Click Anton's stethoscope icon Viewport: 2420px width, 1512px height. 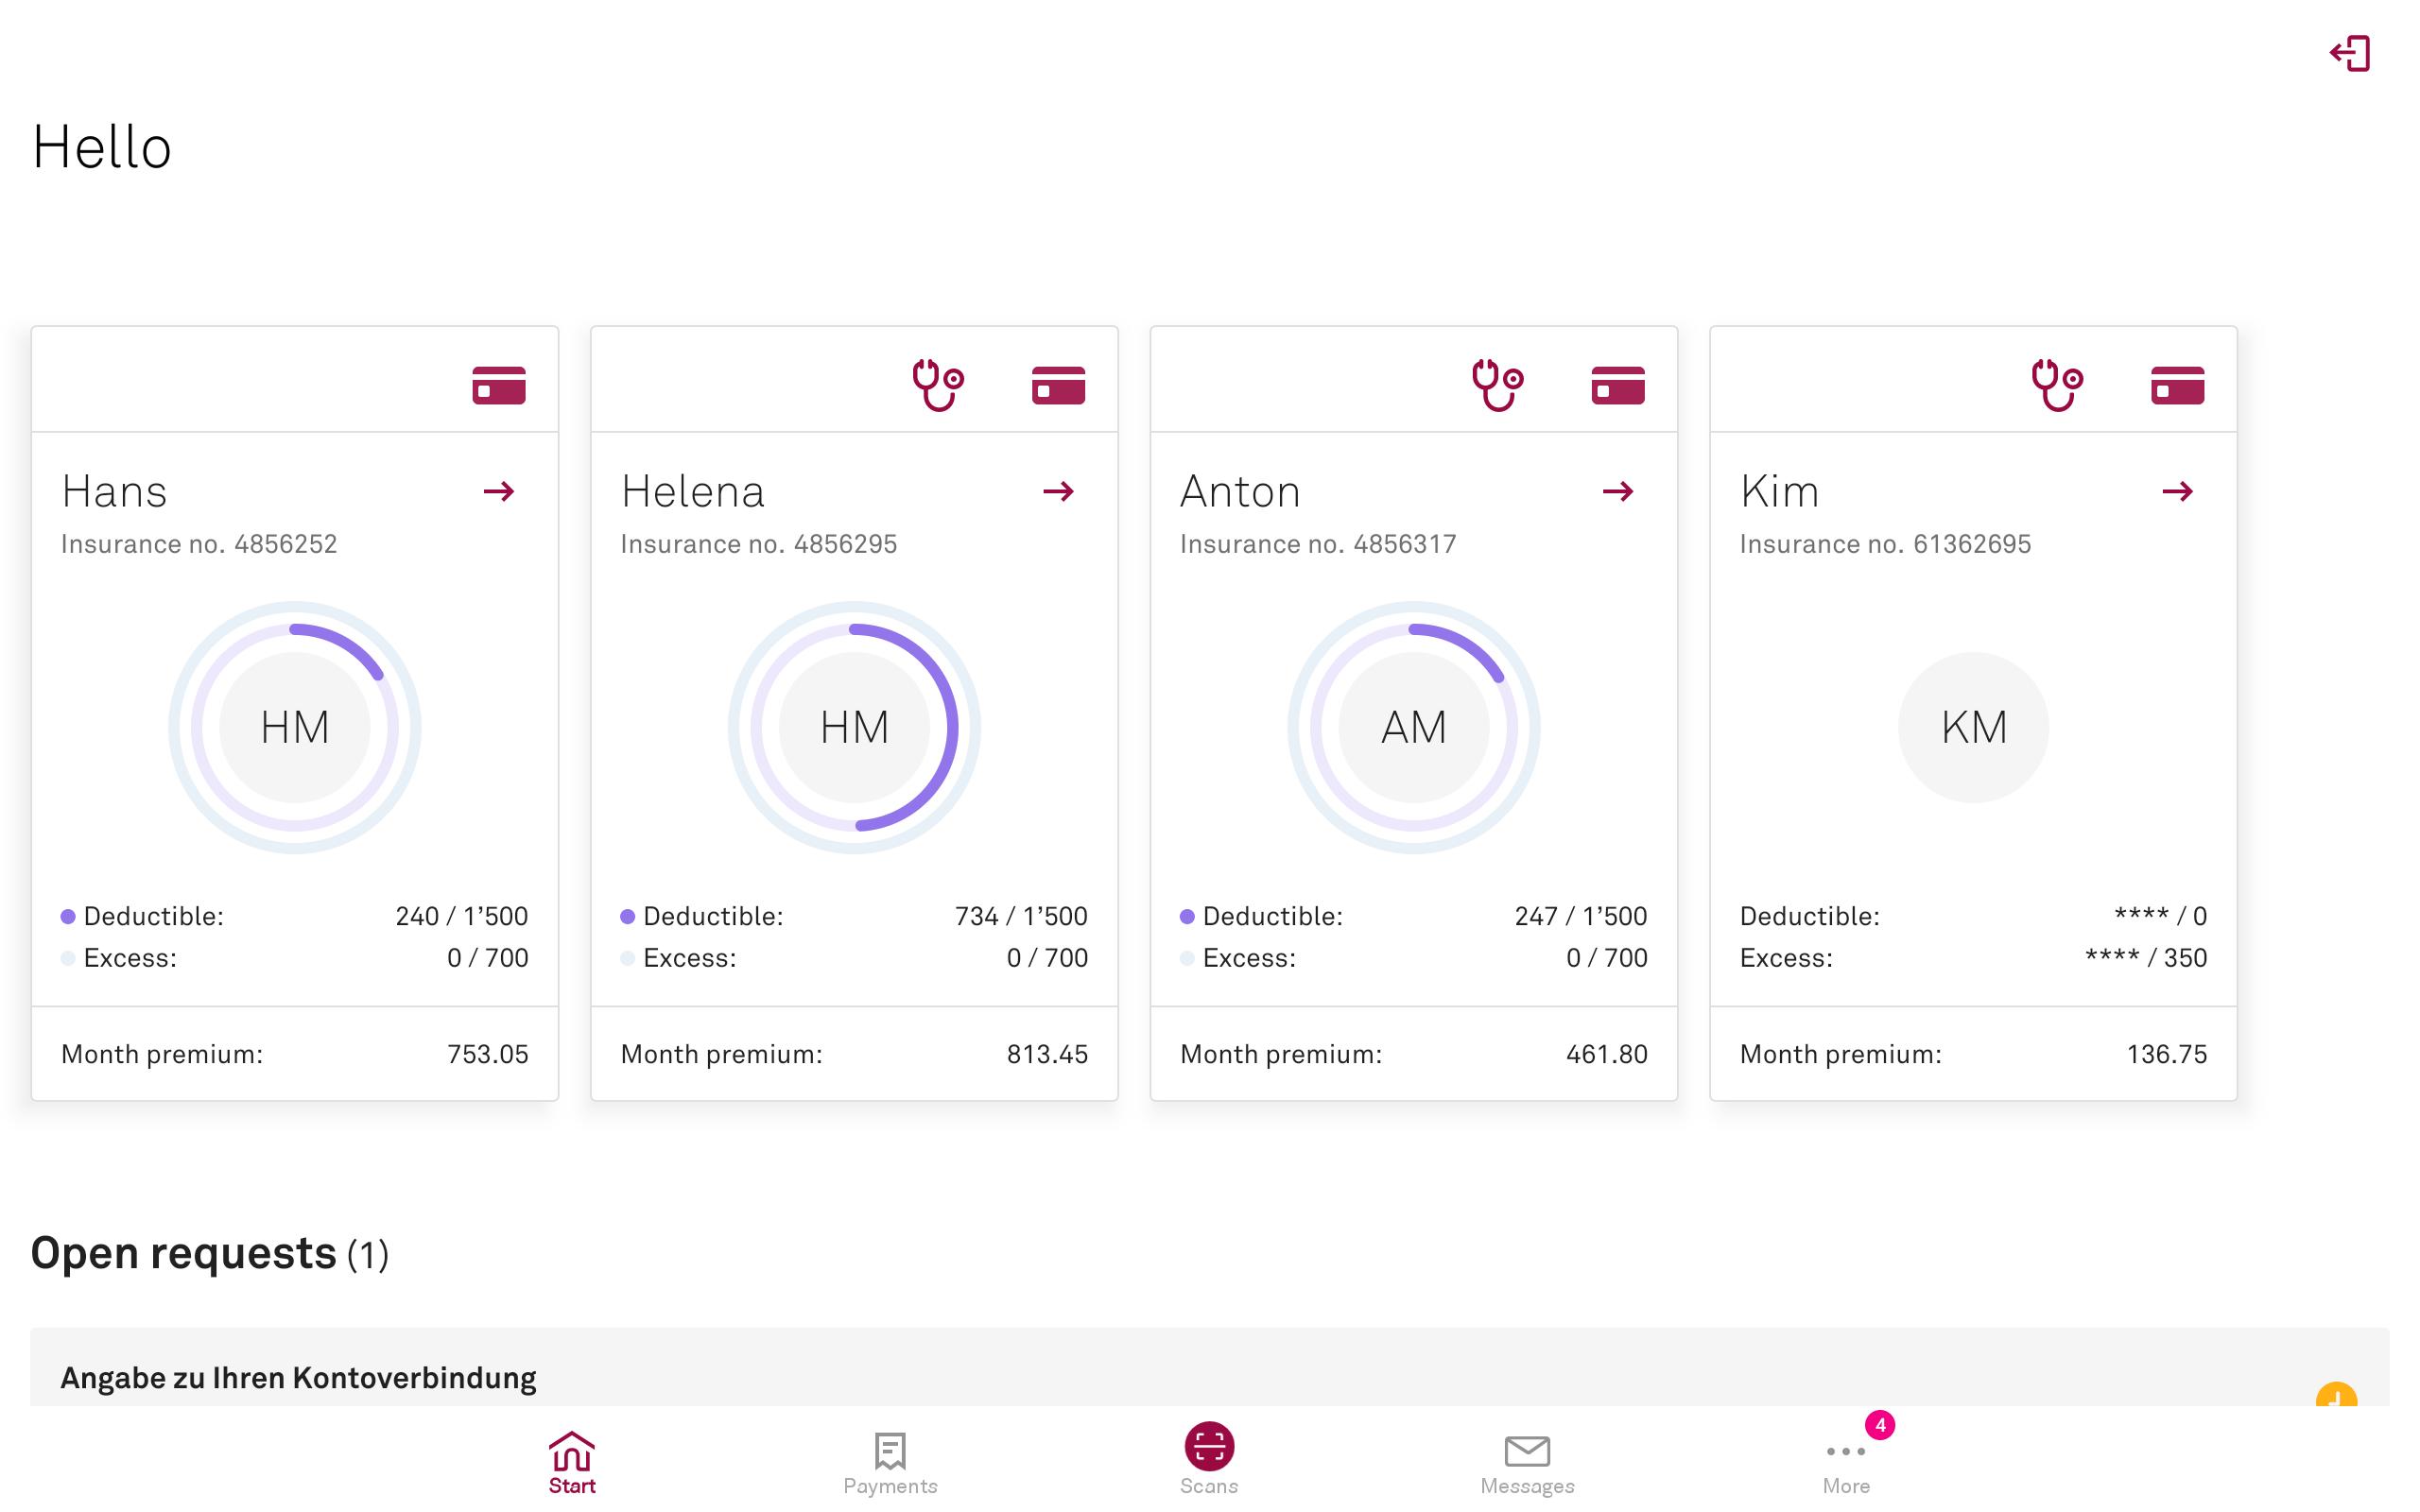point(1497,385)
